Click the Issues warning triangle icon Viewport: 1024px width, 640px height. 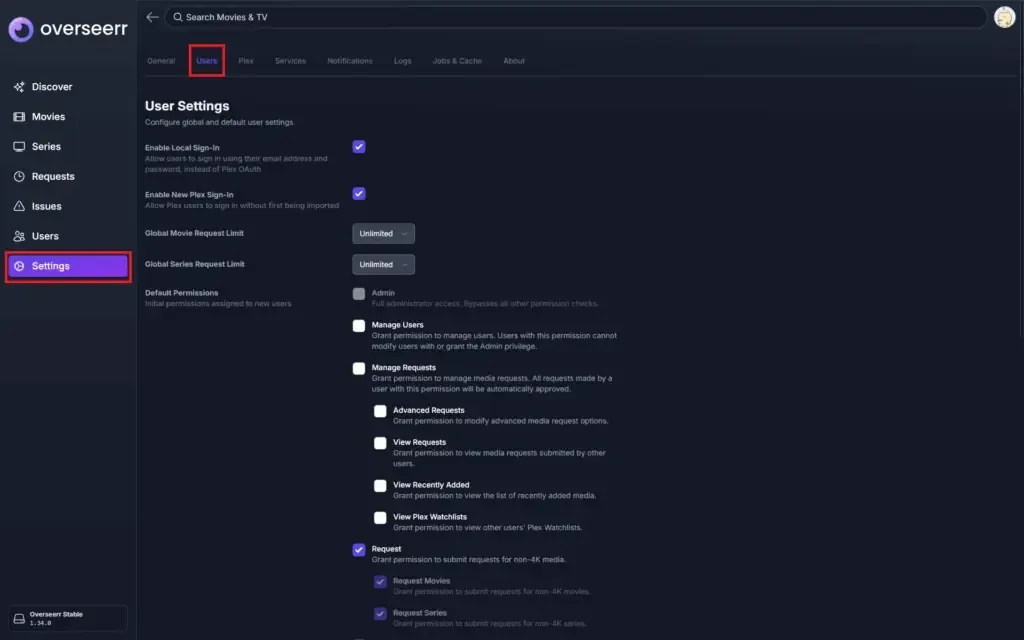19,207
